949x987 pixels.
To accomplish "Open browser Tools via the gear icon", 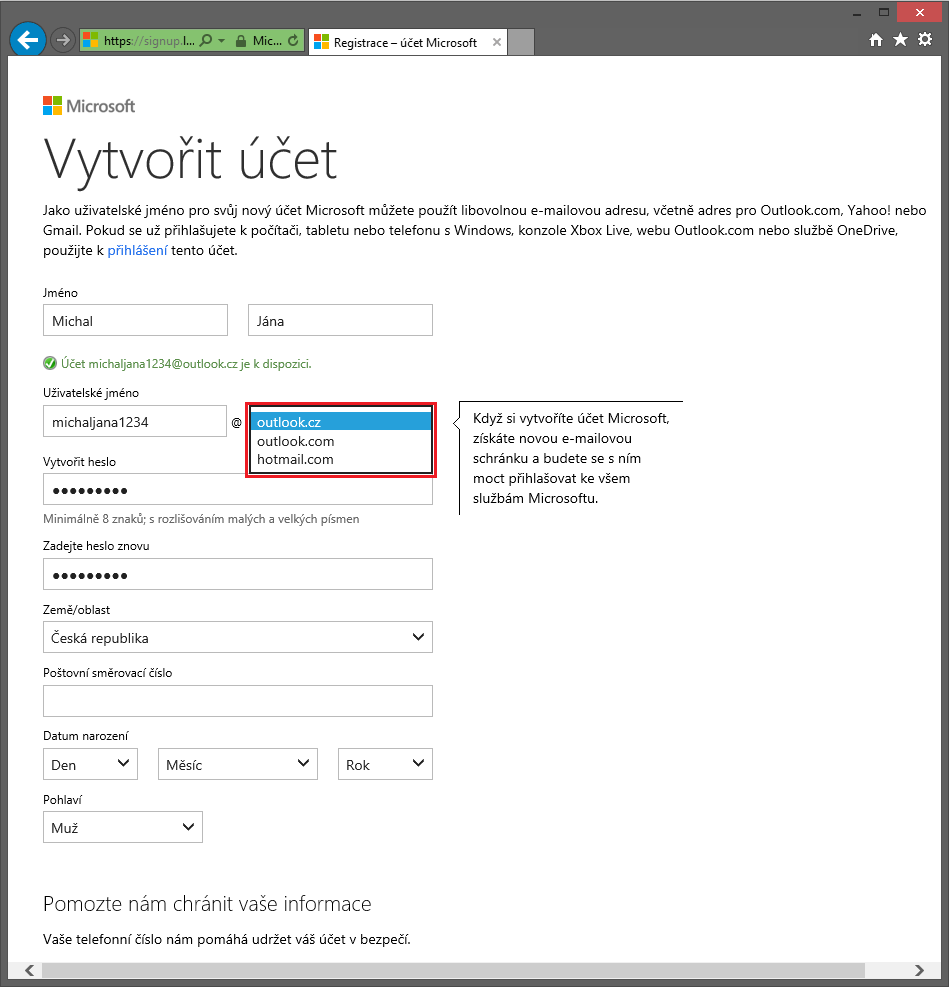I will pos(925,41).
